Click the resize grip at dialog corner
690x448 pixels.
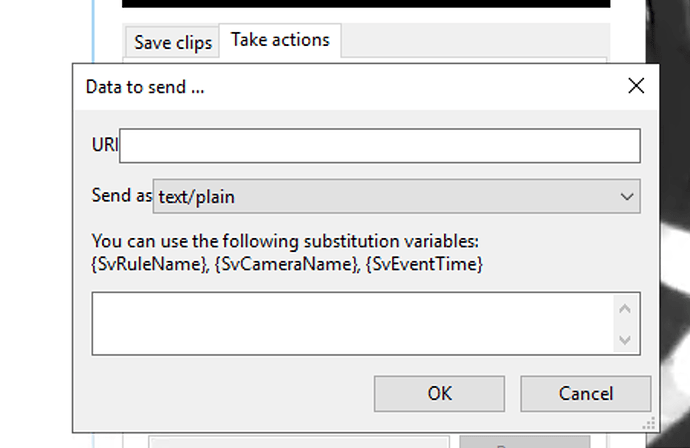click(x=649, y=423)
